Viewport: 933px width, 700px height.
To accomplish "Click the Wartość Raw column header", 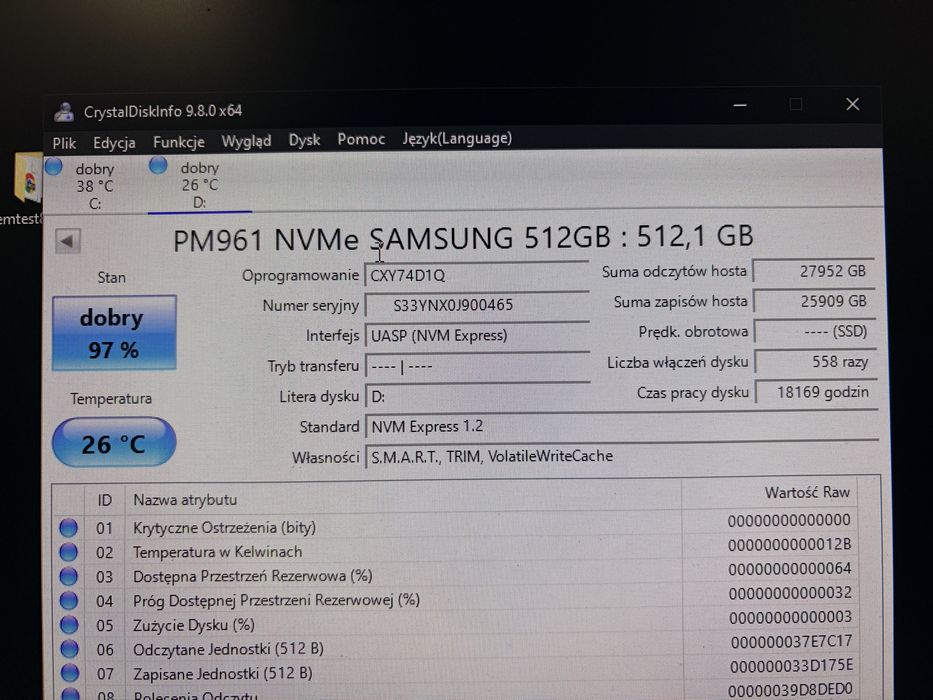I will click(x=769, y=492).
